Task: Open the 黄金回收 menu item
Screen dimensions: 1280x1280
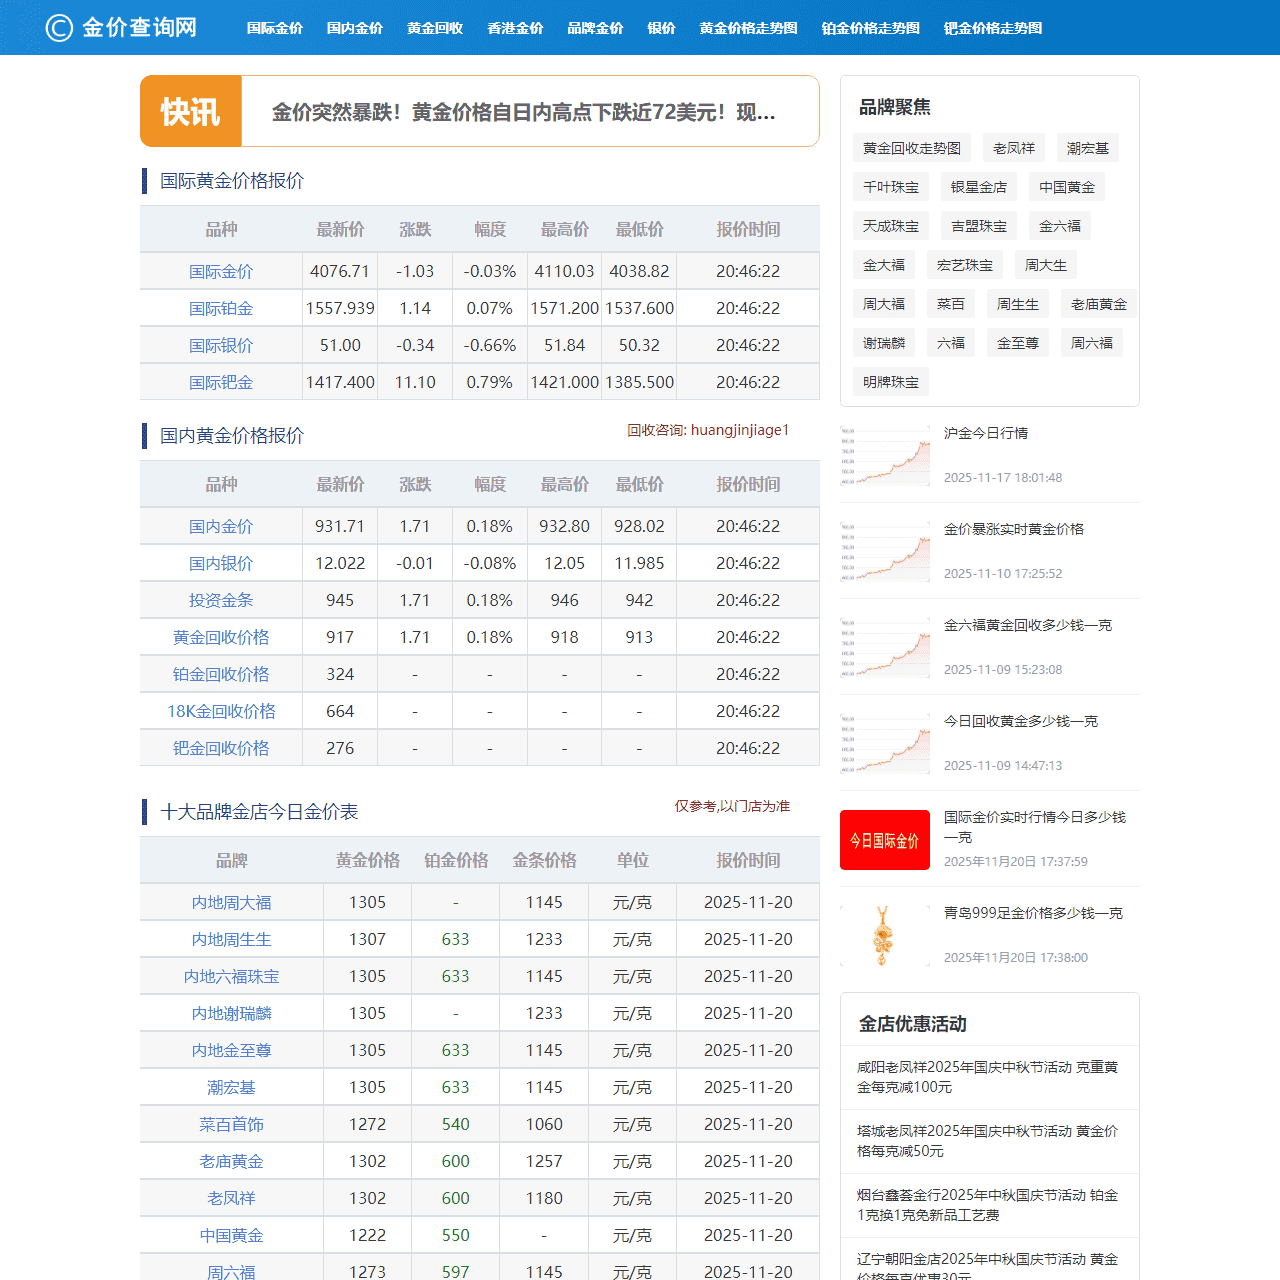Action: coord(434,28)
